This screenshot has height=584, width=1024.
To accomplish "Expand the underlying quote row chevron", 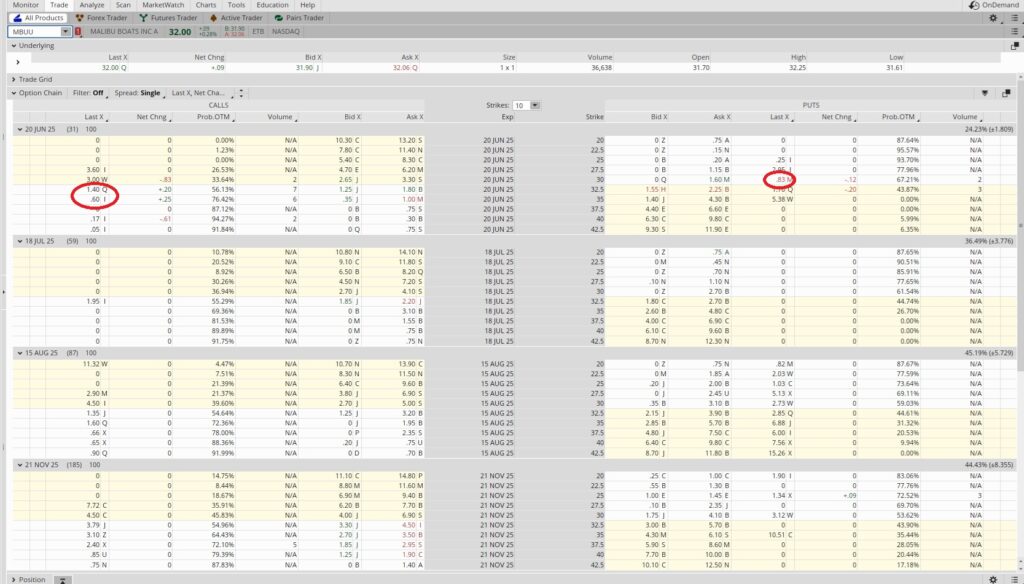I will 18,63.
